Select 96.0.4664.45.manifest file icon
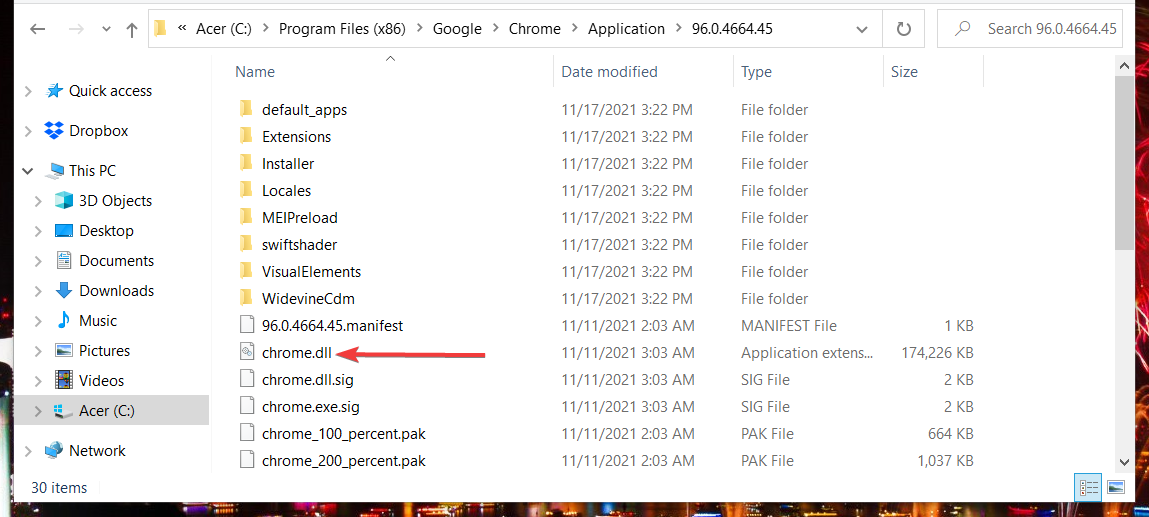This screenshot has width=1149, height=517. pos(247,325)
